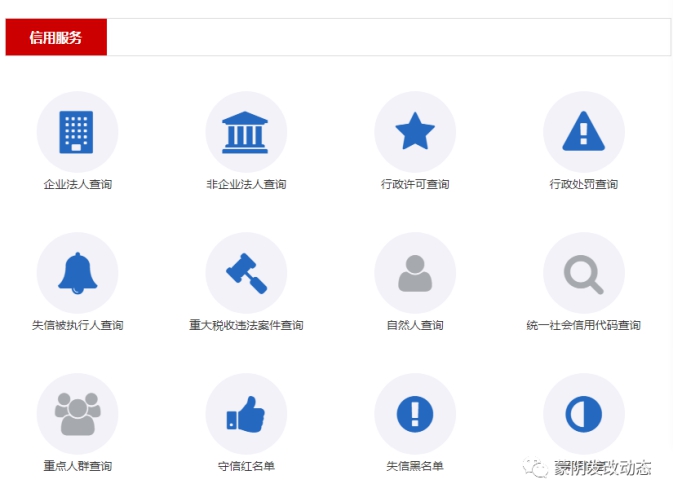Open the 失信被执行人查询 text link
Image resolution: width=673 pixels, height=498 pixels.
(78, 325)
